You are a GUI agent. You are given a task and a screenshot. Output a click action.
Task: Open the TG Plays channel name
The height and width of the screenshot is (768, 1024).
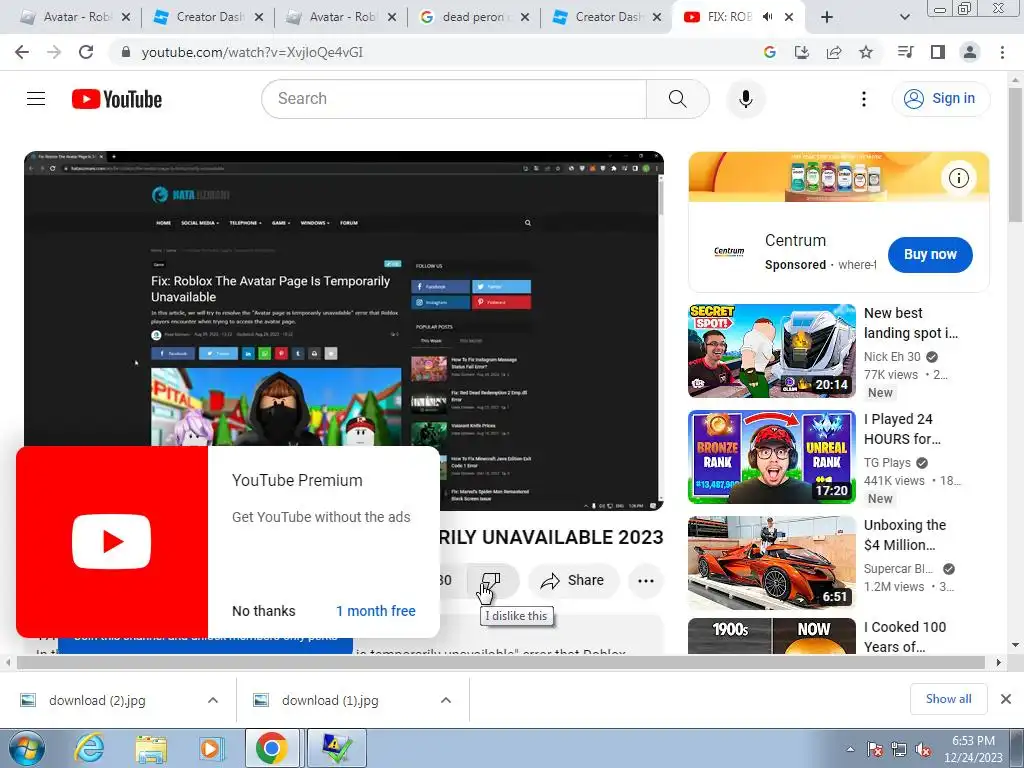tap(887, 462)
